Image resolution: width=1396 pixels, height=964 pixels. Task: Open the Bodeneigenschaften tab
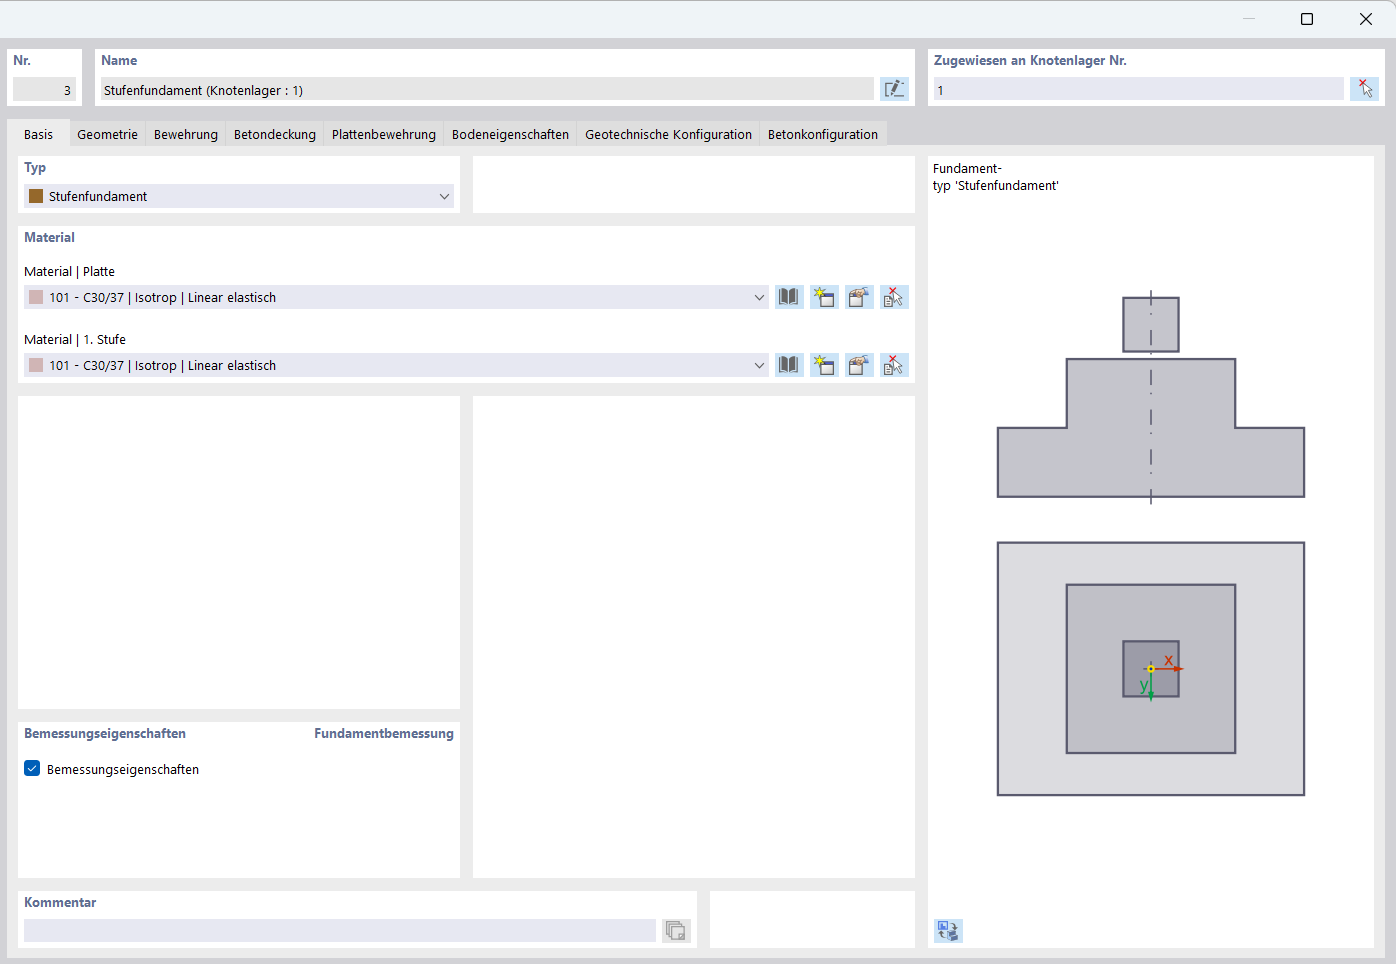(510, 134)
